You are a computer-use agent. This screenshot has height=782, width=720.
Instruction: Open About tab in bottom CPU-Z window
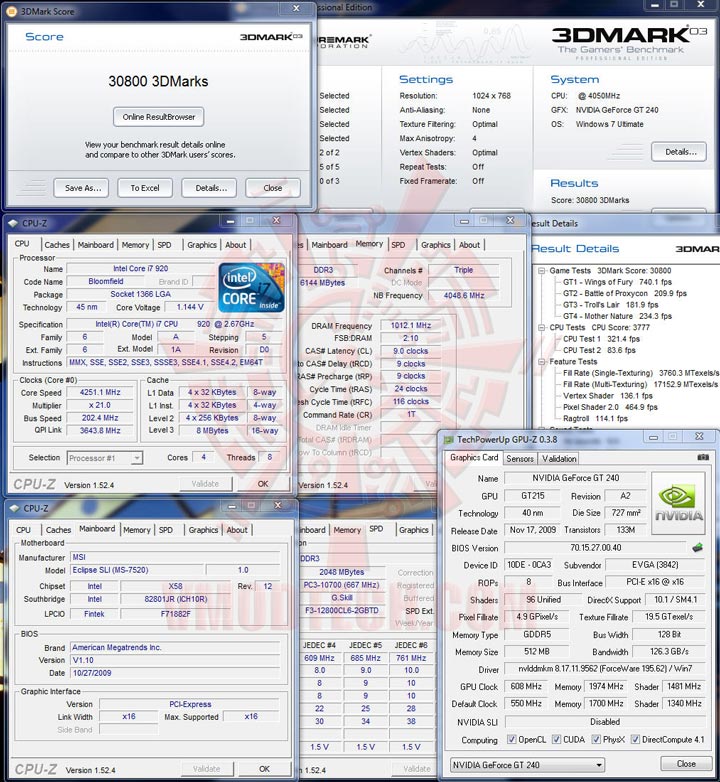(x=237, y=530)
